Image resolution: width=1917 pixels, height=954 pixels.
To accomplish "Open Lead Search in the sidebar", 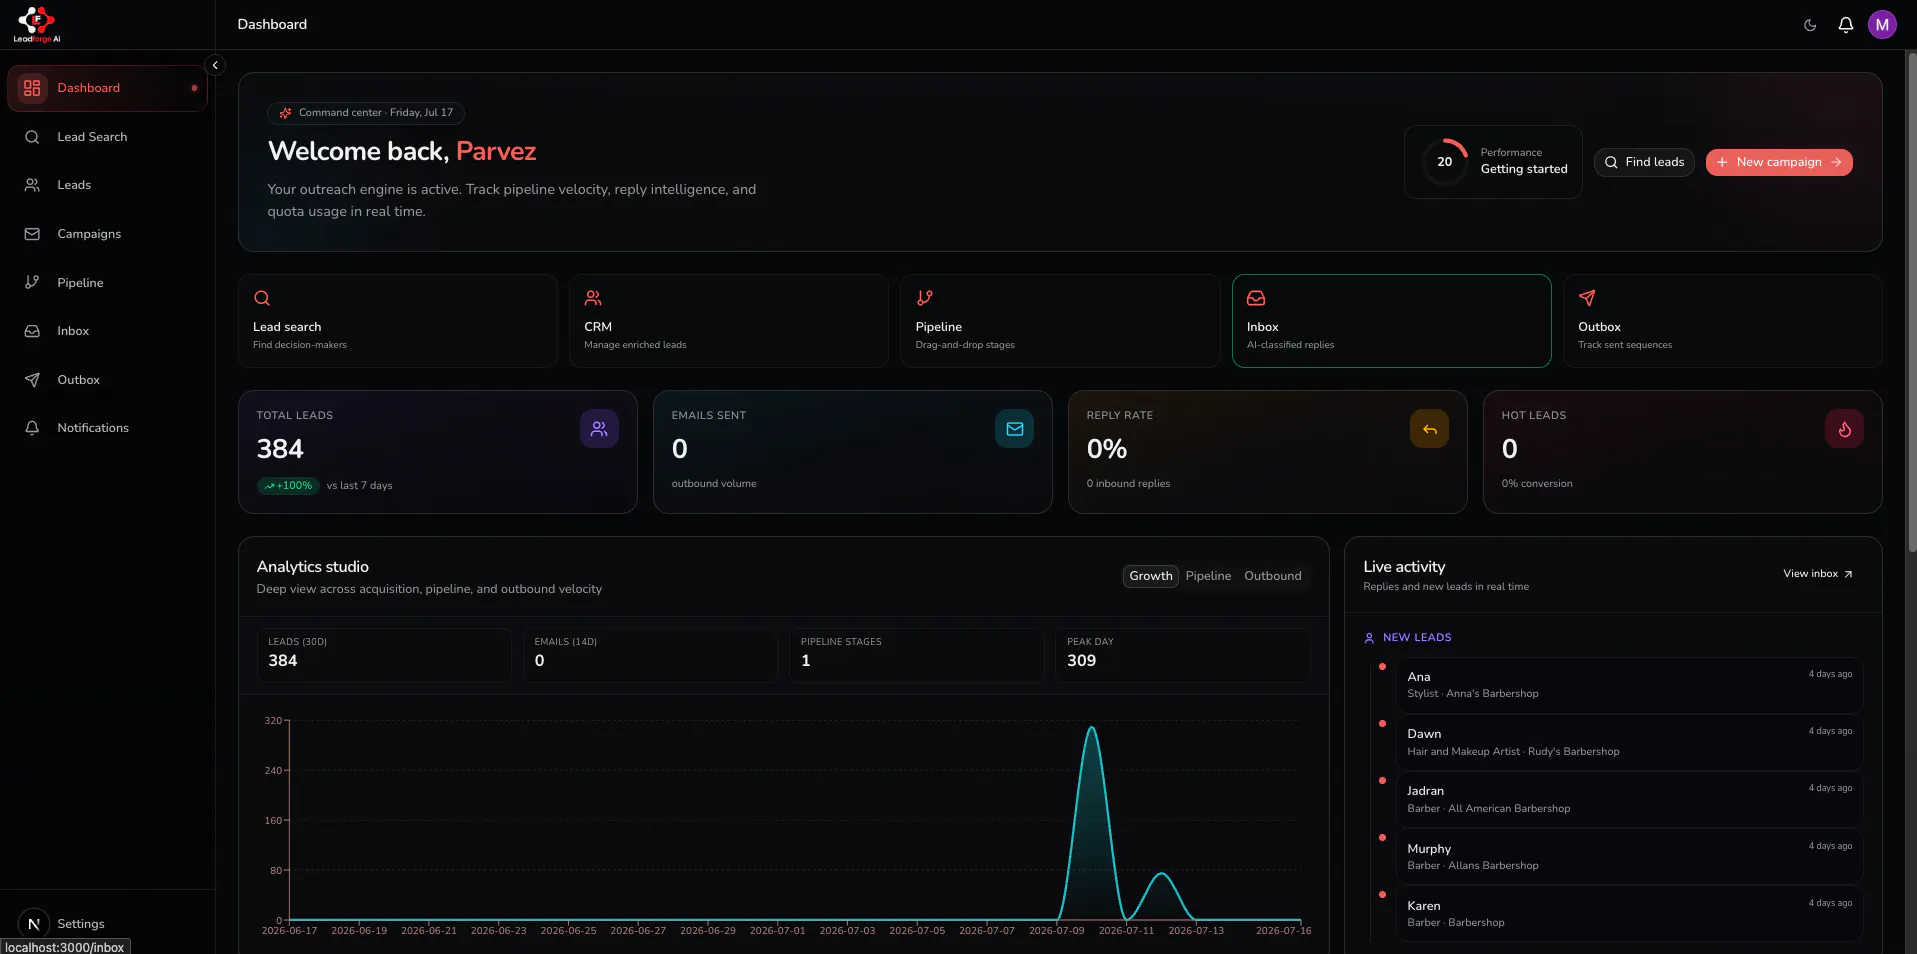I will [x=107, y=137].
